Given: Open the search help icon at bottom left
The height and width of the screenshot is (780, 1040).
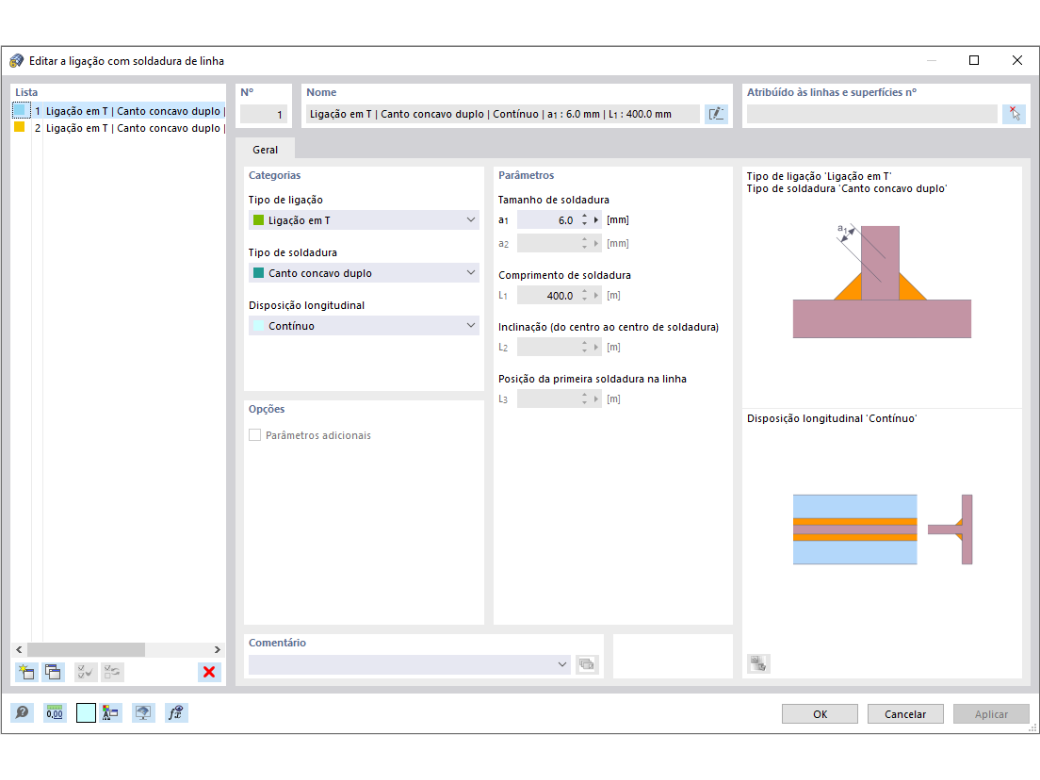Looking at the screenshot, I should coord(22,713).
